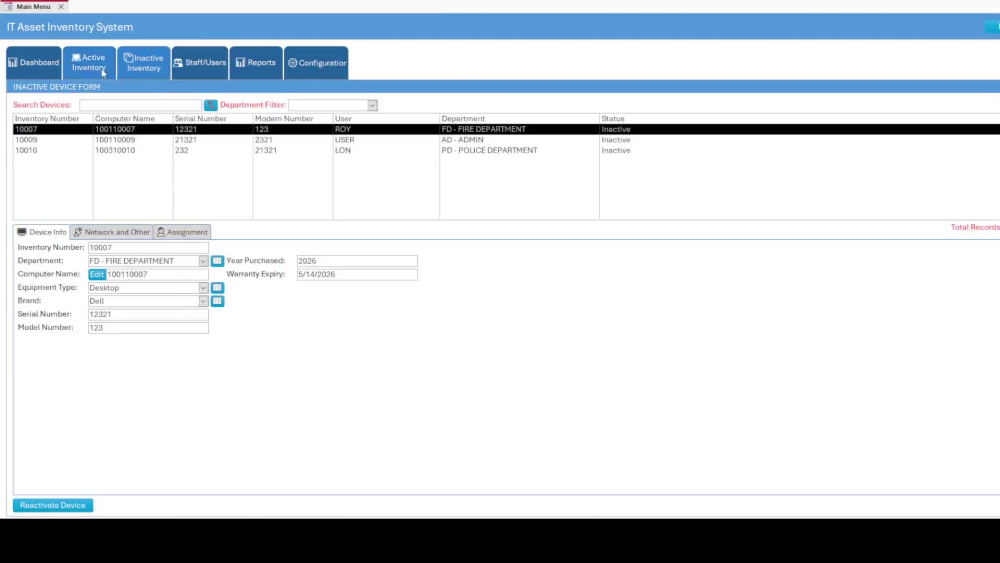Switch to Network and Other sub-tab
The width and height of the screenshot is (1000, 563).
click(x=112, y=232)
